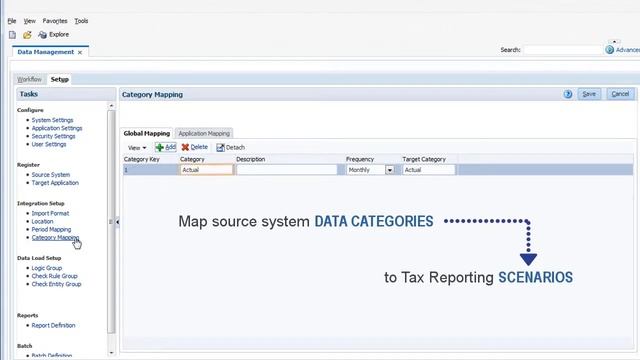The height and width of the screenshot is (360, 640).
Task: Delete the selected category mapping
Action: pos(195,147)
